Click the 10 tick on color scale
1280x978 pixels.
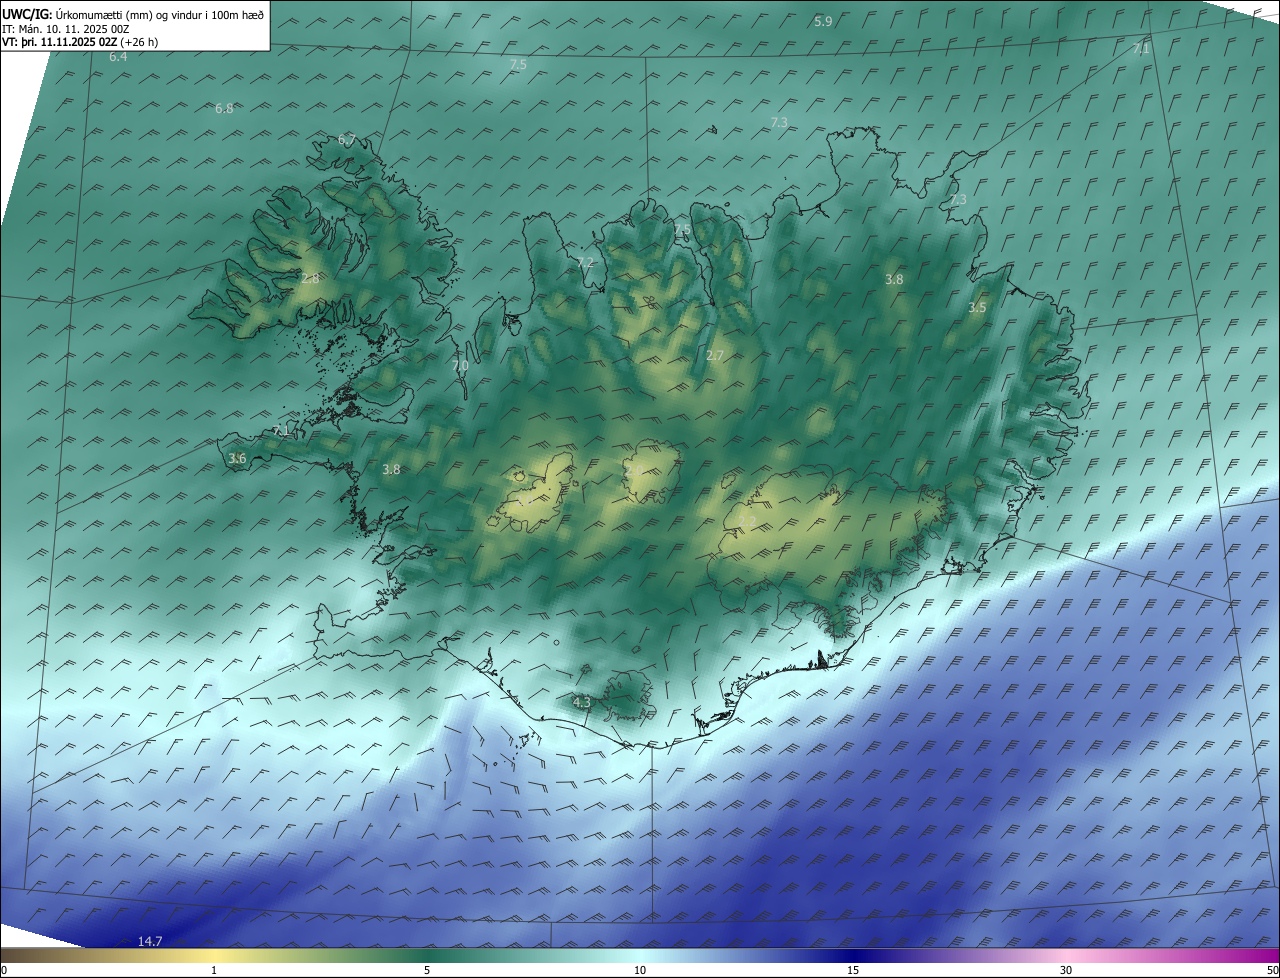pos(640,970)
